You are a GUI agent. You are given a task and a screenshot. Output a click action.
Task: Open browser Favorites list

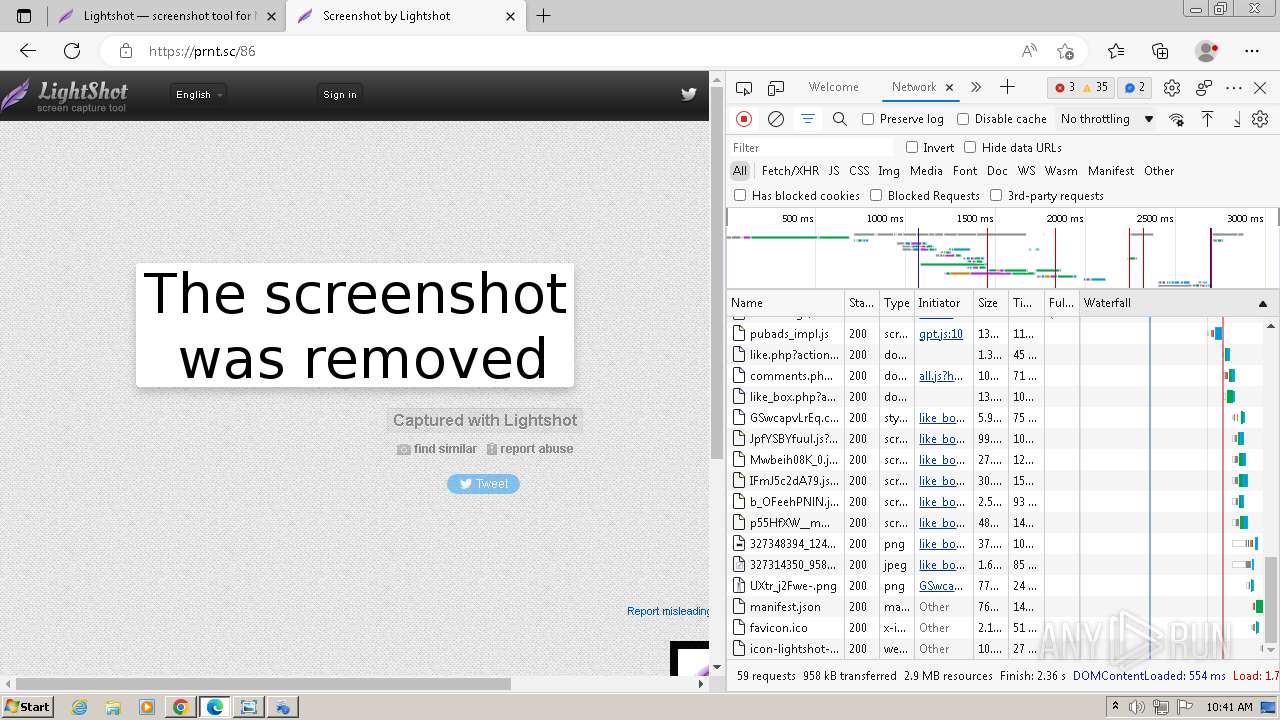[x=1116, y=51]
